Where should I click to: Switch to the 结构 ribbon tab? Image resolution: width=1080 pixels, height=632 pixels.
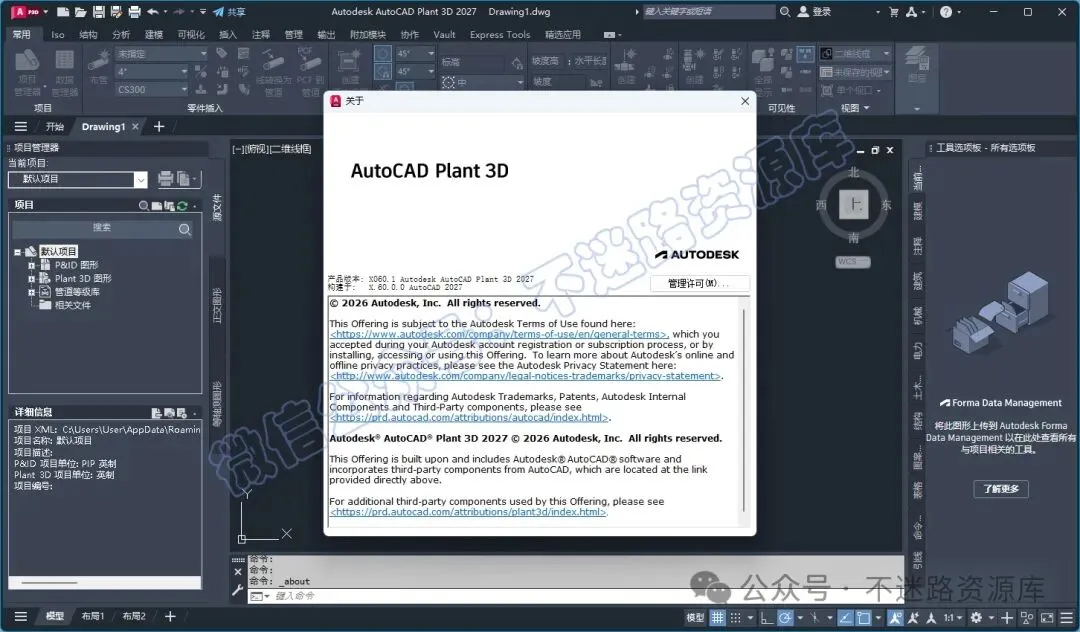[x=88, y=34]
